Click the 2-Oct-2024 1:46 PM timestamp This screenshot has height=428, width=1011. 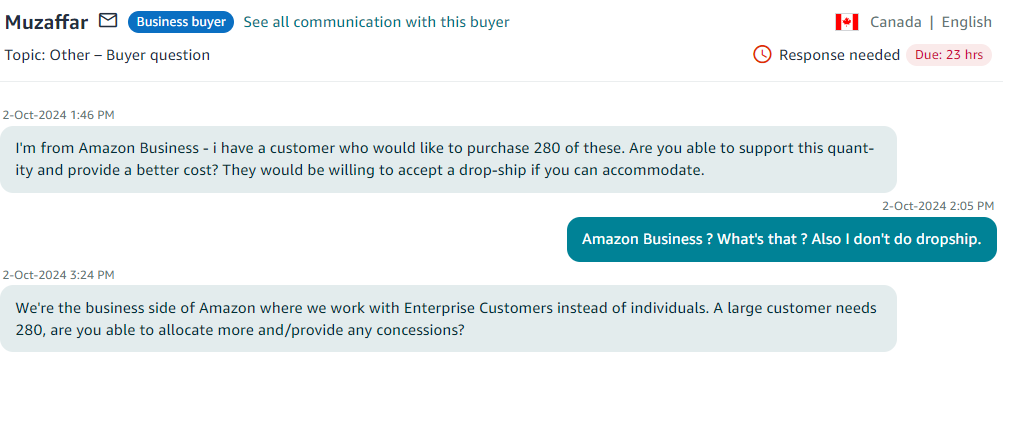(59, 115)
